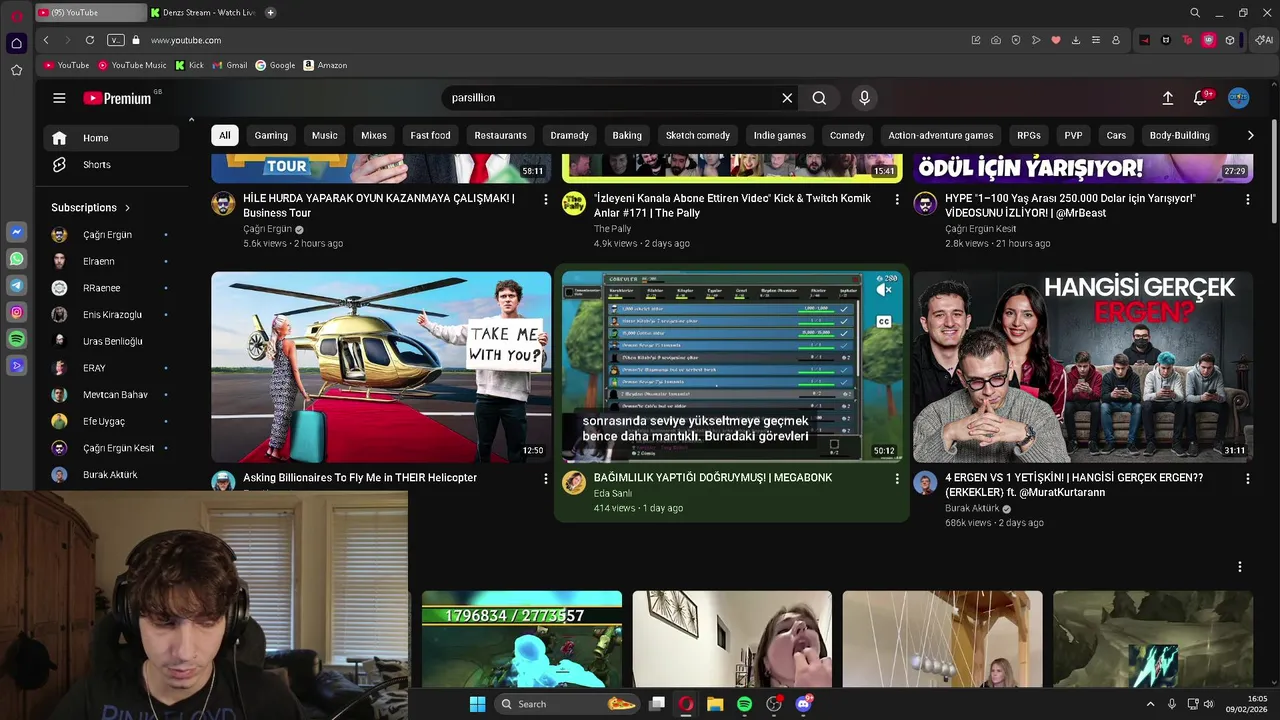The image size is (1280, 720).
Task: Open the Create upload icon
Action: (x=1167, y=98)
